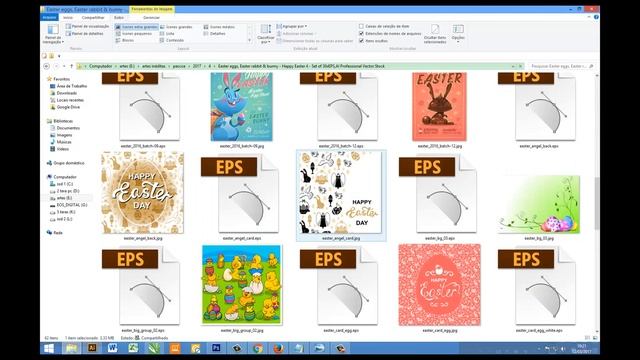Select Ícones extra grandes layout
Screen dimensions: 640x360
pyautogui.click(x=136, y=27)
